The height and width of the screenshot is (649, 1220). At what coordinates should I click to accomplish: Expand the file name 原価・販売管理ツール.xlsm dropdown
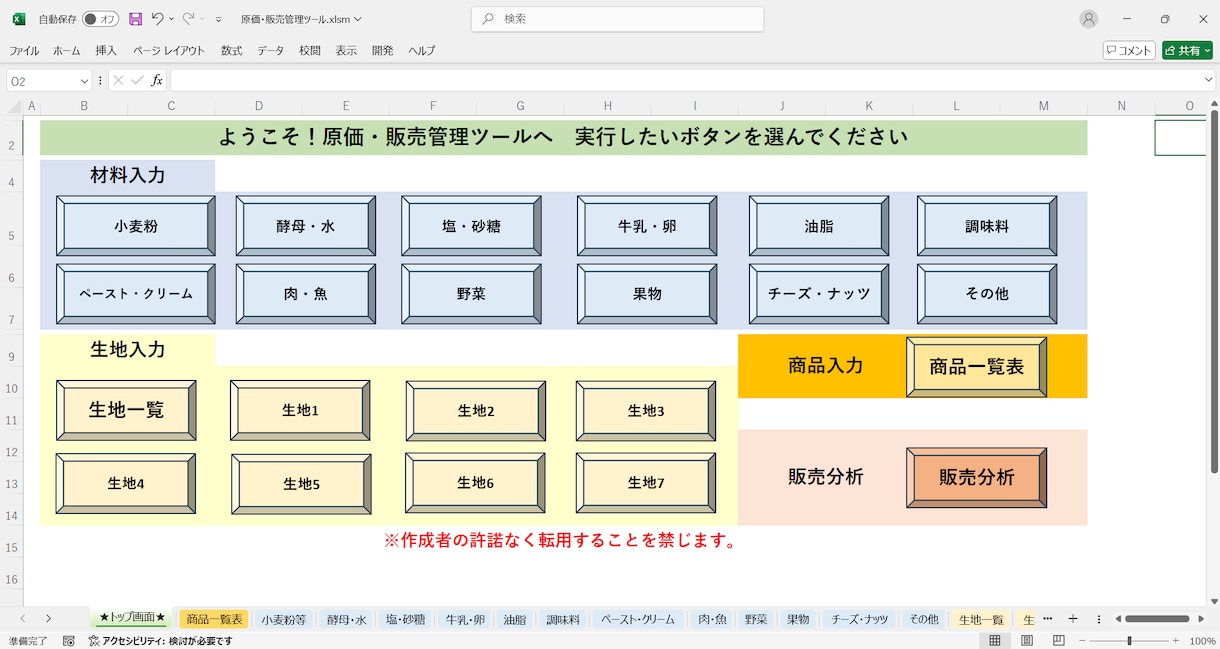(x=358, y=19)
